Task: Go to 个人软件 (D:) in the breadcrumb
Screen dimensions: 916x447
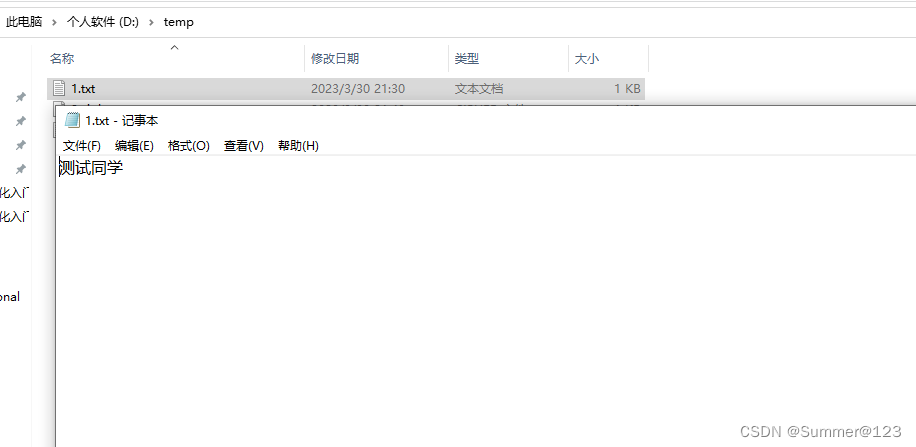Action: click(103, 22)
